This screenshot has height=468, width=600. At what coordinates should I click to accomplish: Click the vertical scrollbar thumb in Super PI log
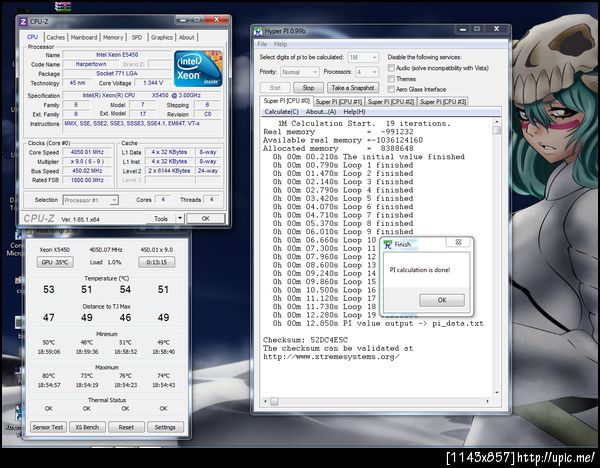click(497, 130)
